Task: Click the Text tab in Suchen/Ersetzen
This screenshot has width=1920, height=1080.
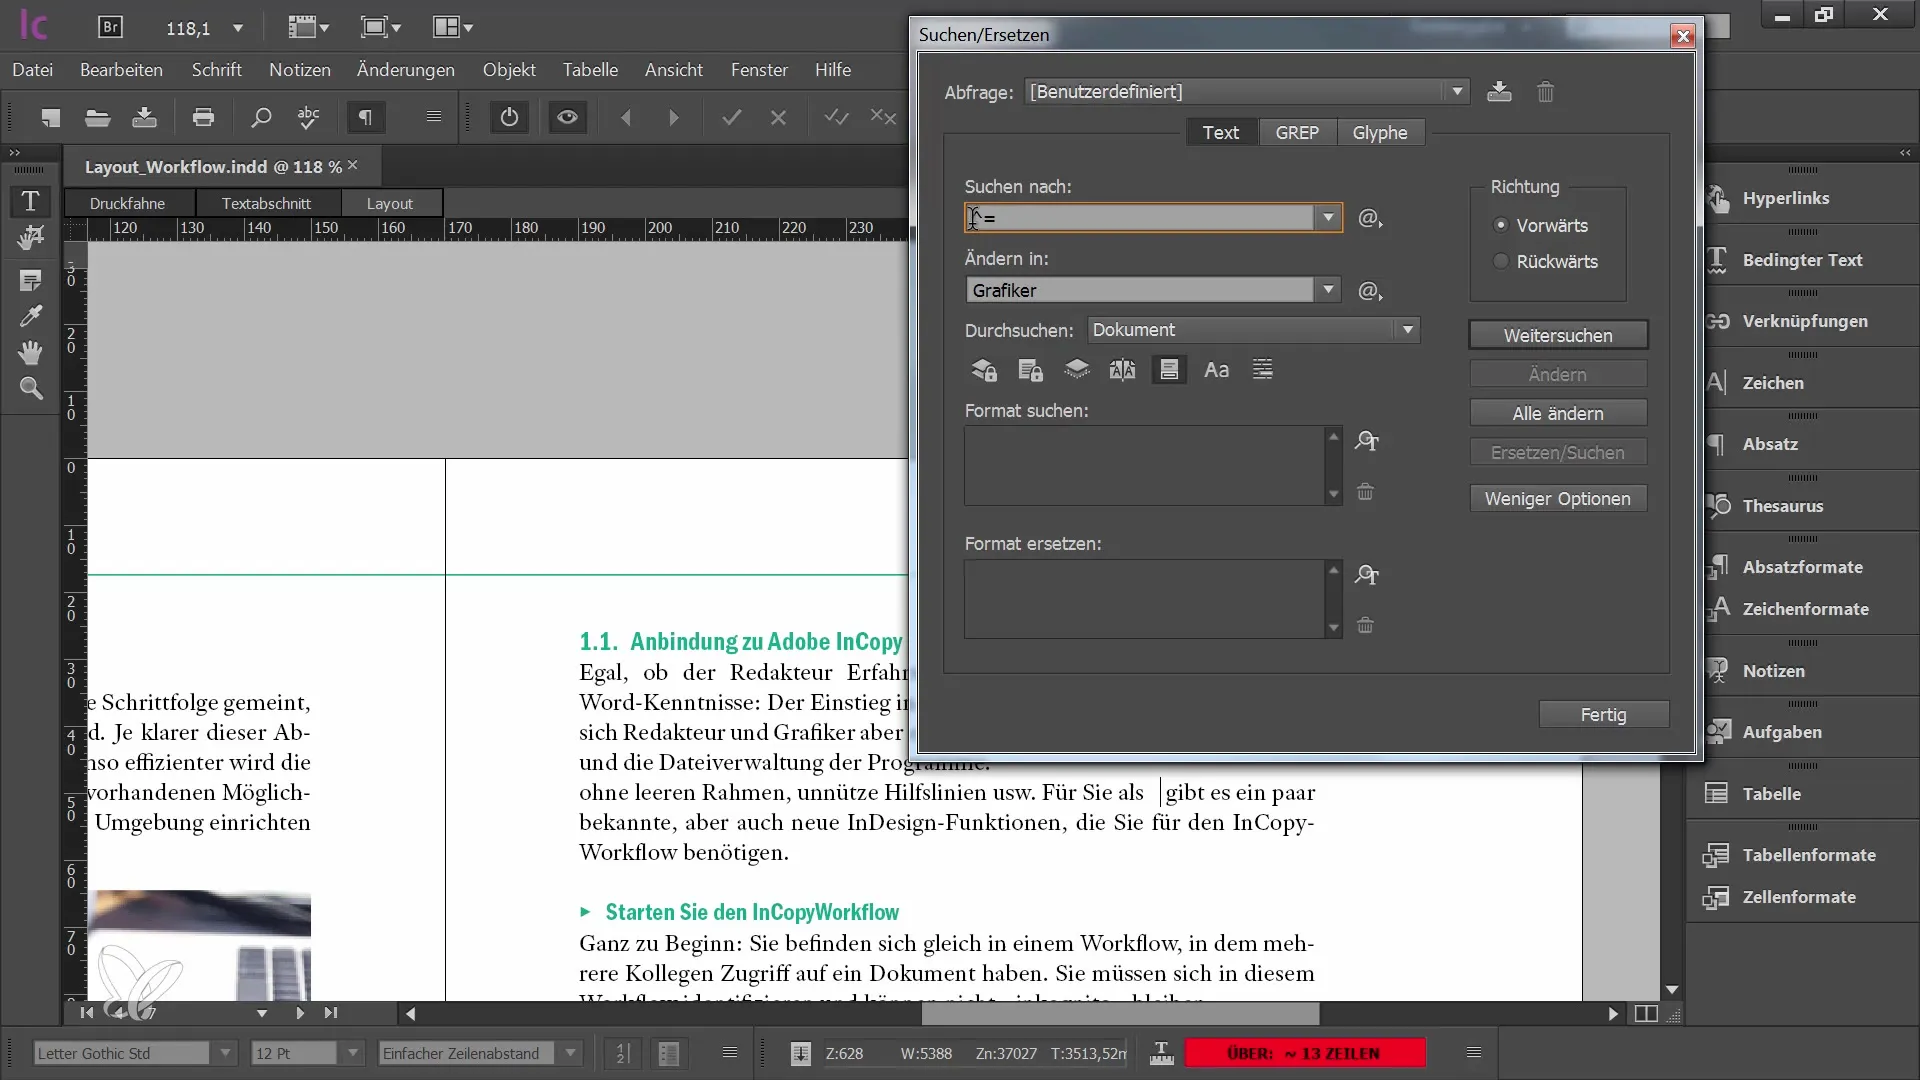Action: (1218, 132)
